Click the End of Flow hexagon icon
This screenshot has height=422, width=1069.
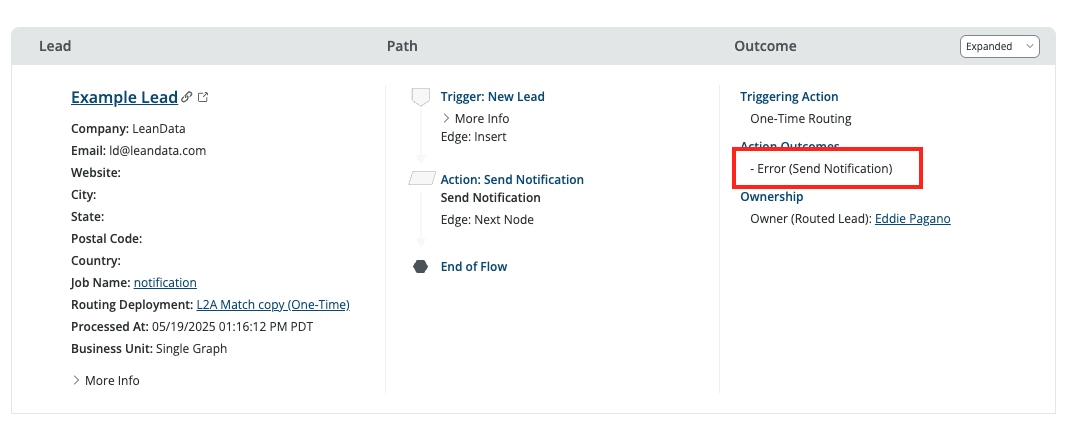coord(421,267)
